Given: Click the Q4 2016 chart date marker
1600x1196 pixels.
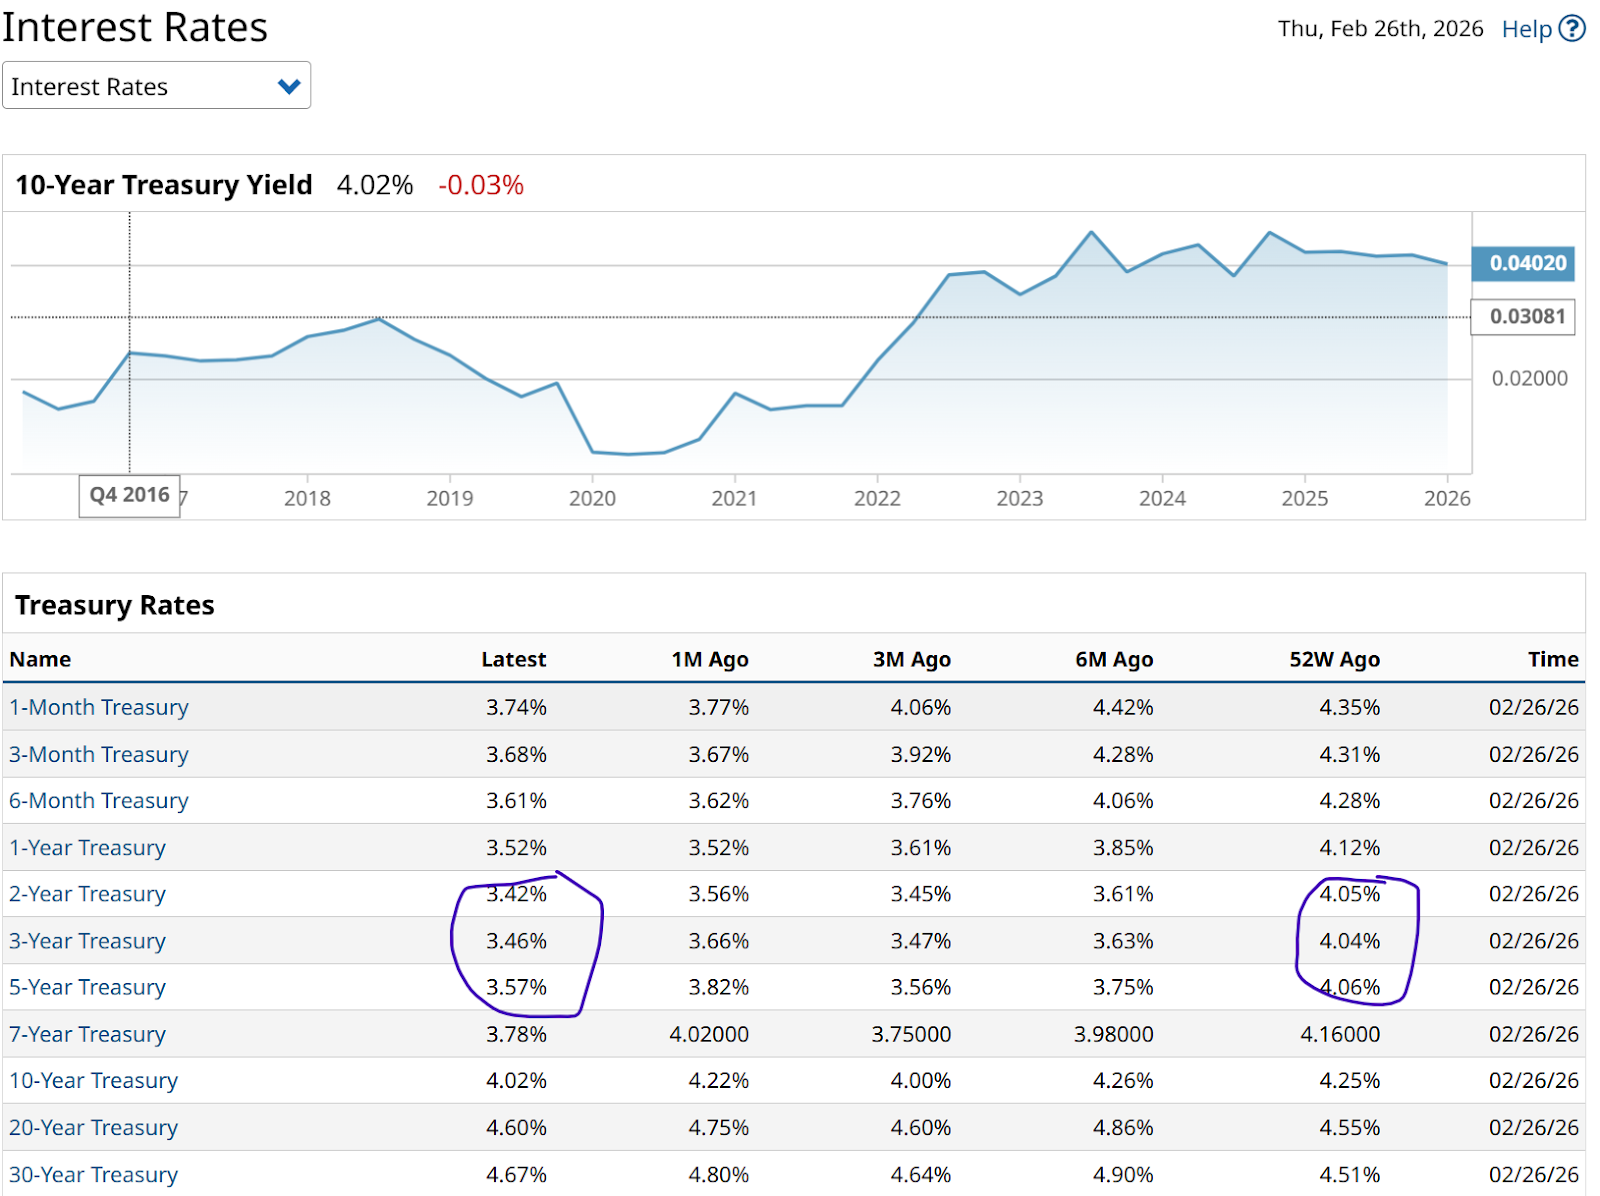Looking at the screenshot, I should pos(130,495).
